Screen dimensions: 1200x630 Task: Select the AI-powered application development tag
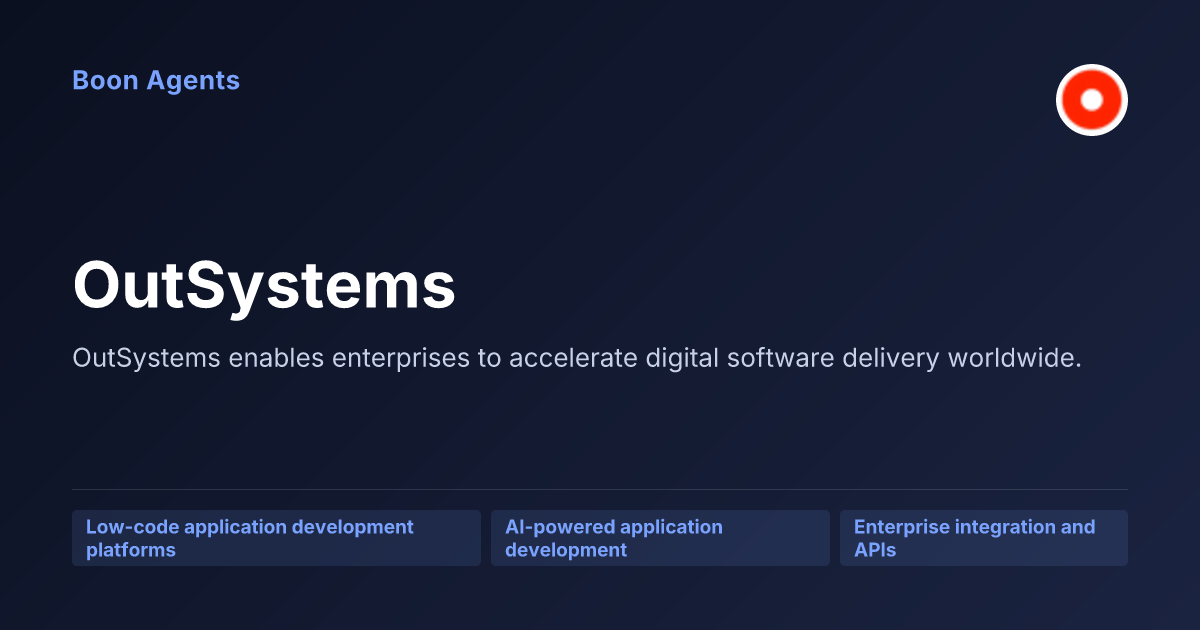click(660, 538)
